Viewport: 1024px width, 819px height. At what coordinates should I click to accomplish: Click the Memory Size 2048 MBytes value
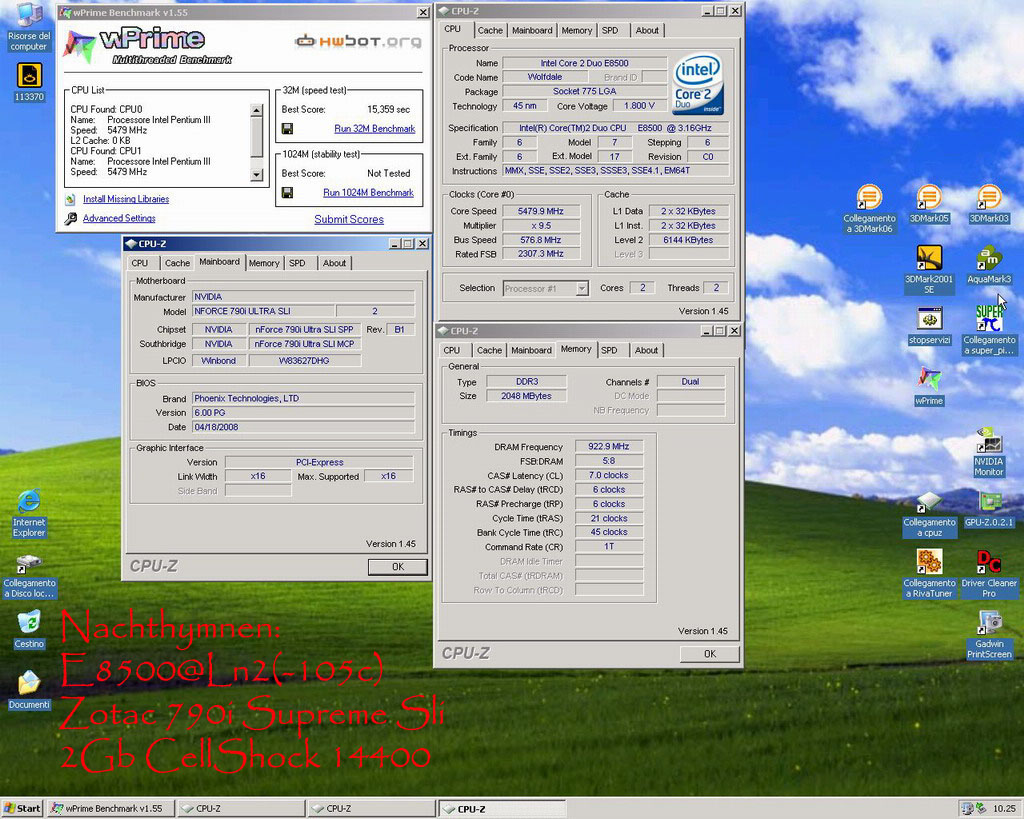[x=526, y=396]
